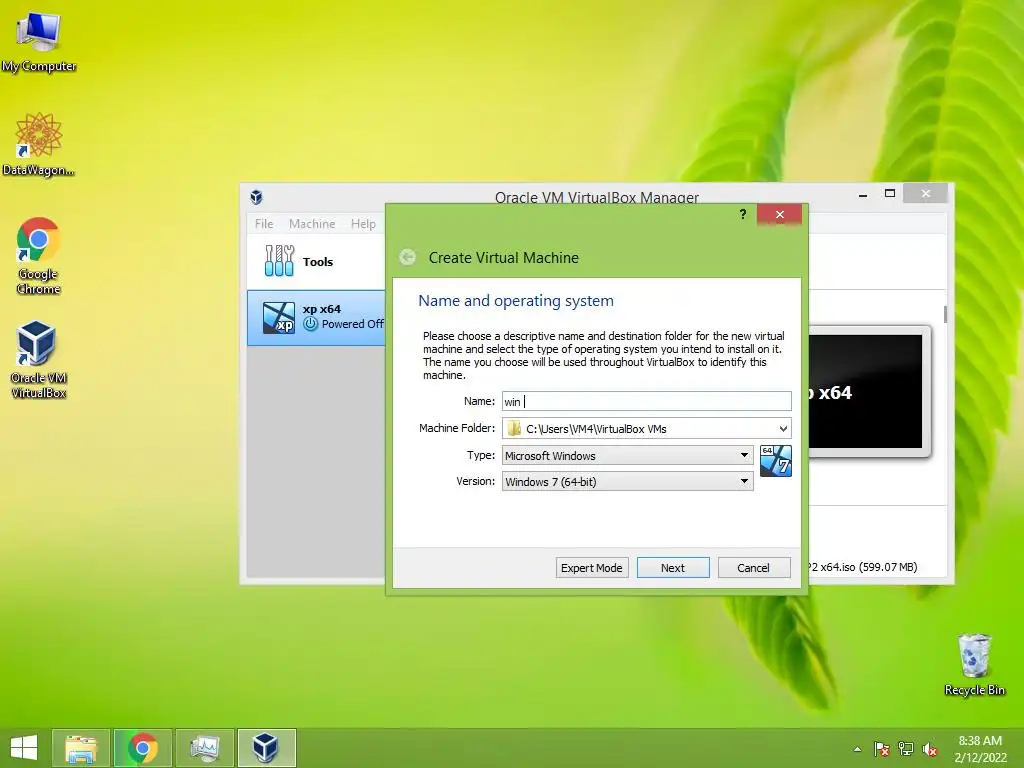Click the wizard back arrow
The width and height of the screenshot is (1024, 768).
408,257
